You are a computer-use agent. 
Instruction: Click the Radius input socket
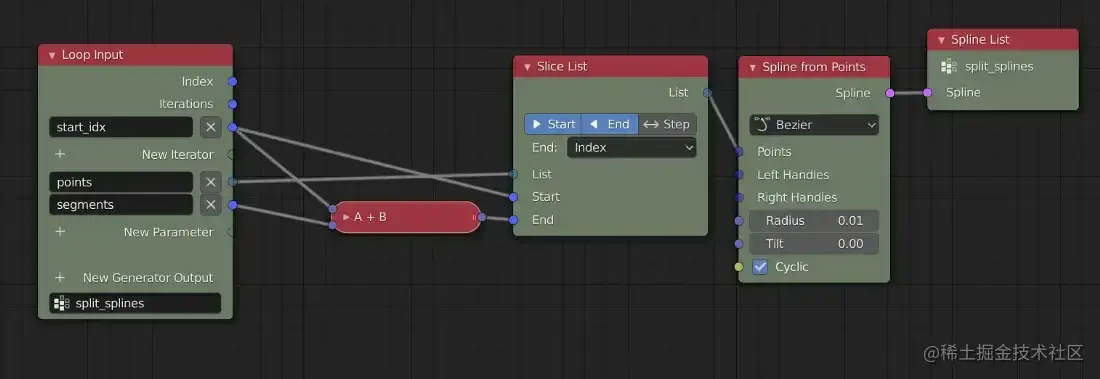[x=739, y=220]
